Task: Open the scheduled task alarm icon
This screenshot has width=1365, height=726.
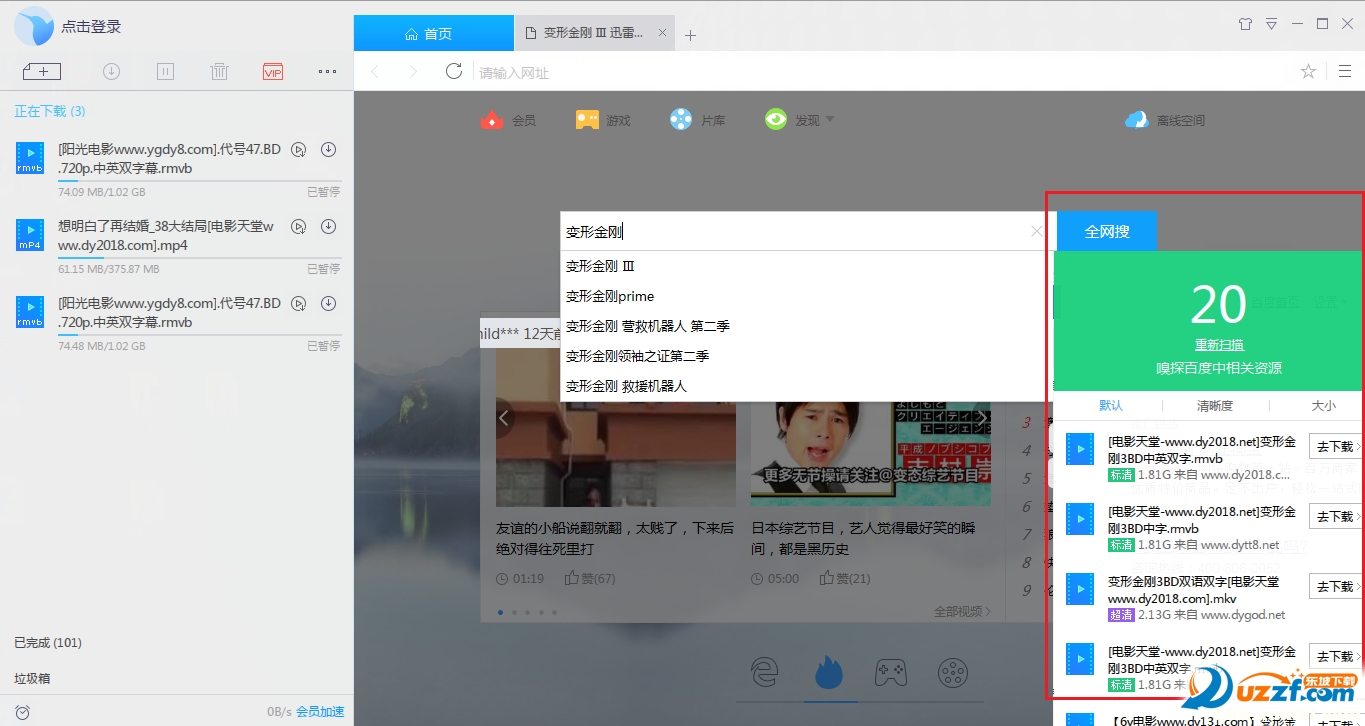Action: point(23,712)
